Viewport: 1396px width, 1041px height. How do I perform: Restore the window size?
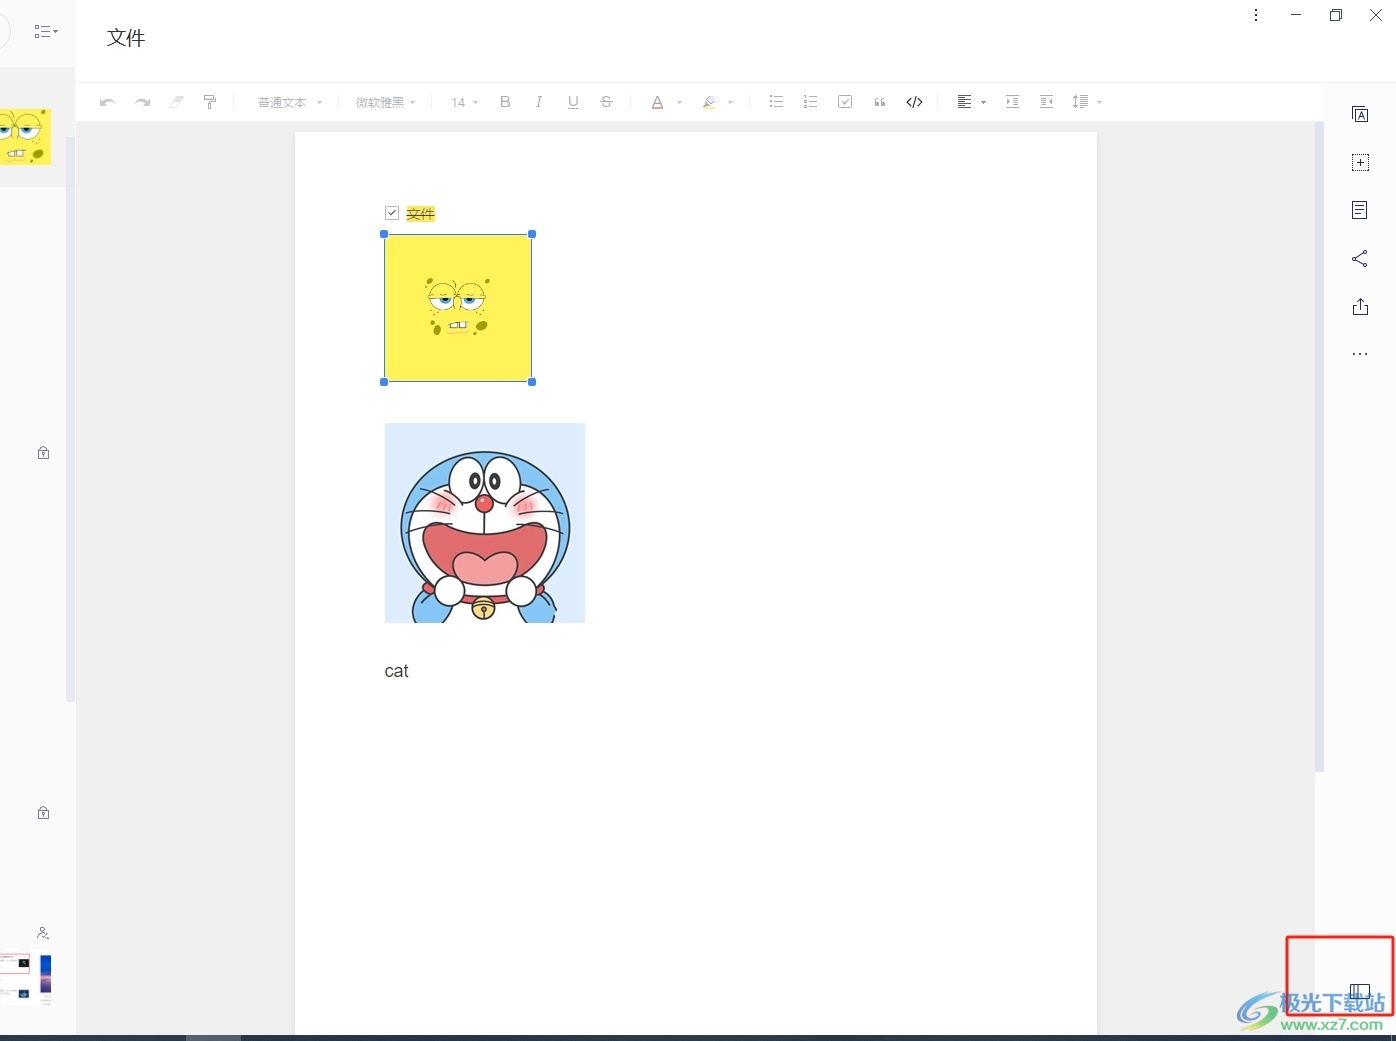(1336, 15)
